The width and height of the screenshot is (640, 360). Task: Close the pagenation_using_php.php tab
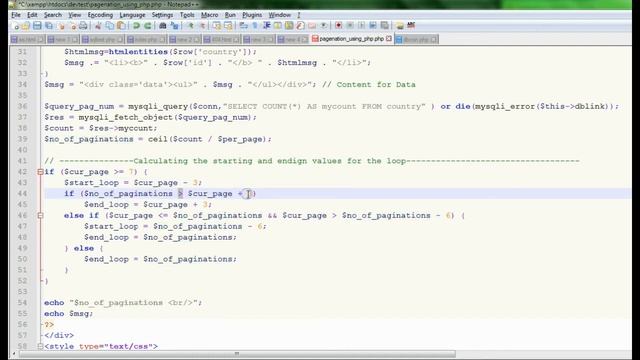coord(389,39)
